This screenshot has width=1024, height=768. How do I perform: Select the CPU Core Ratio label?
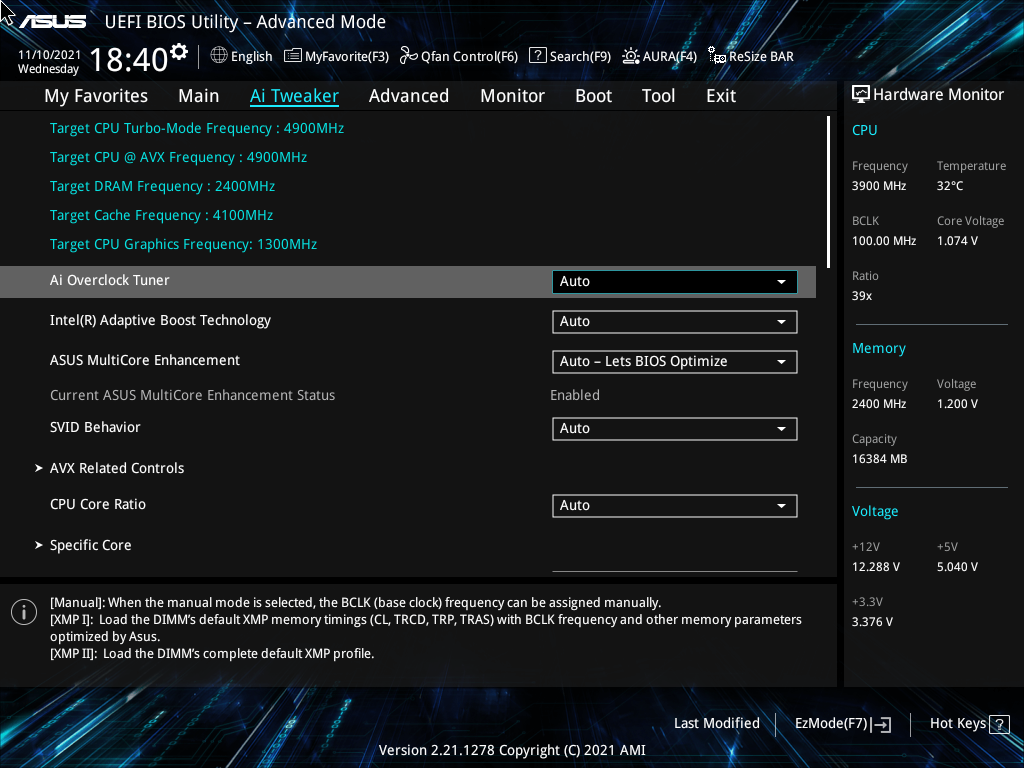pos(98,505)
